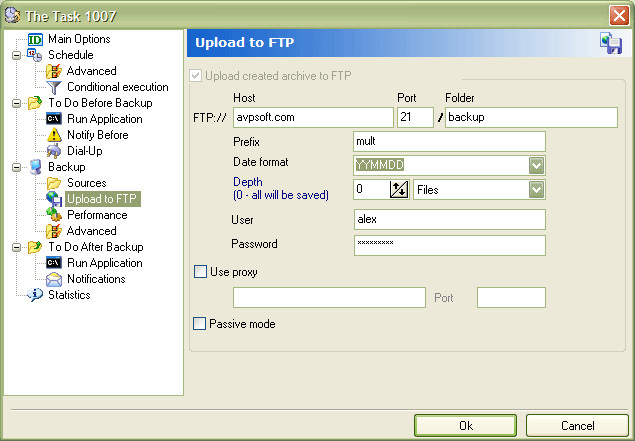Click the FTP Port field showing 21
The height and width of the screenshot is (441, 635).
[x=415, y=117]
